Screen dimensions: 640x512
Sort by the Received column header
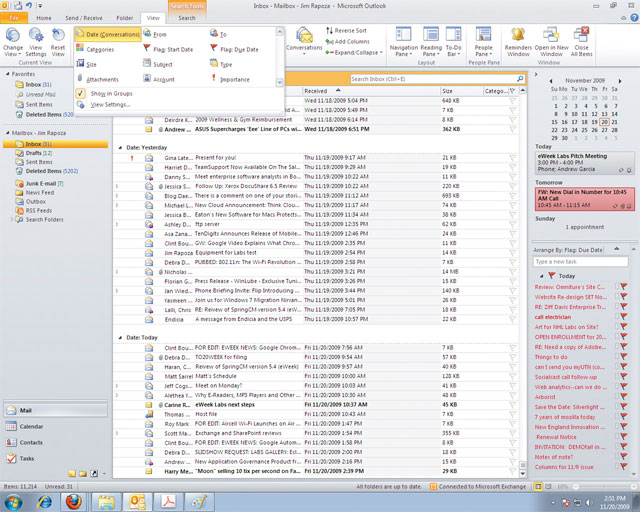[x=371, y=91]
